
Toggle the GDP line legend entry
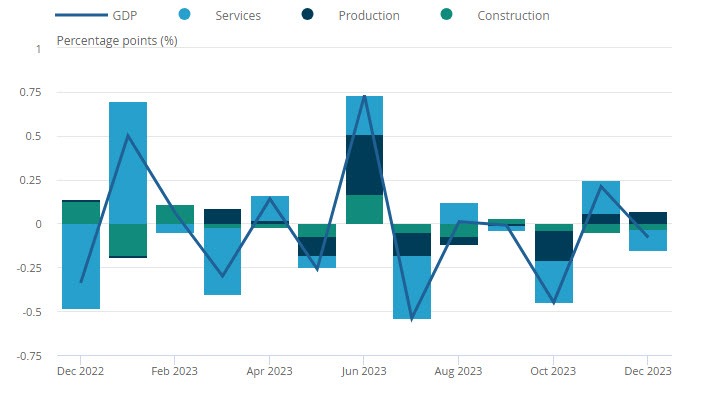tap(96, 15)
